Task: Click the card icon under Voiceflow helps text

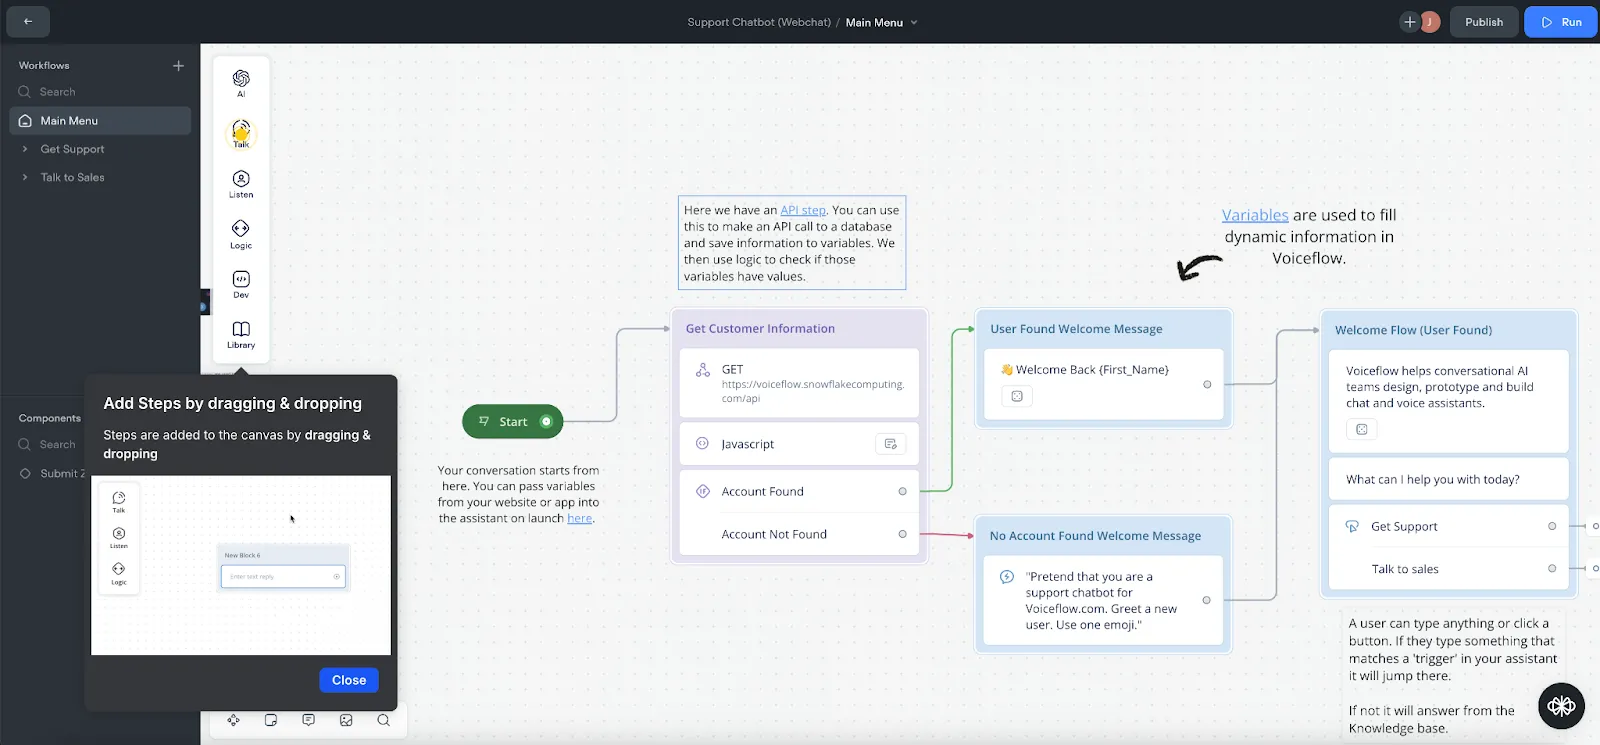Action: (1361, 429)
